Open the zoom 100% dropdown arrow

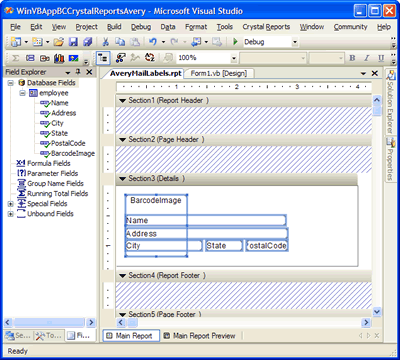234,58
